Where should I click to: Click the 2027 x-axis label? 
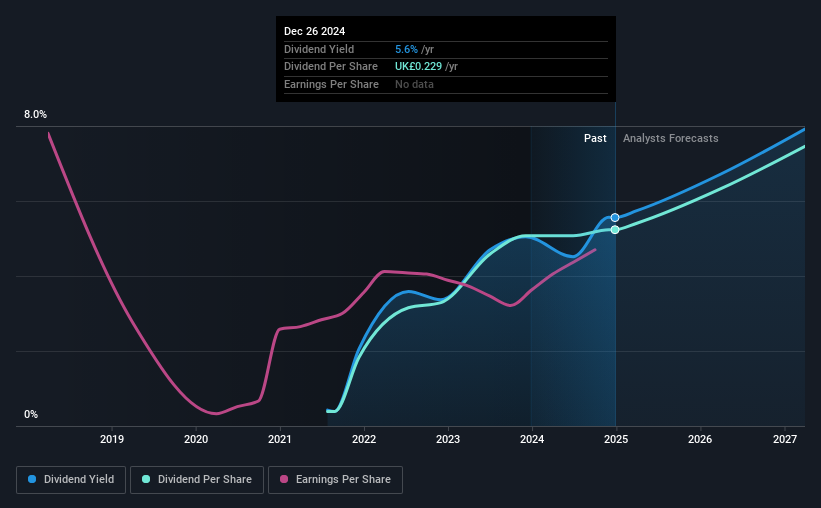coord(785,439)
